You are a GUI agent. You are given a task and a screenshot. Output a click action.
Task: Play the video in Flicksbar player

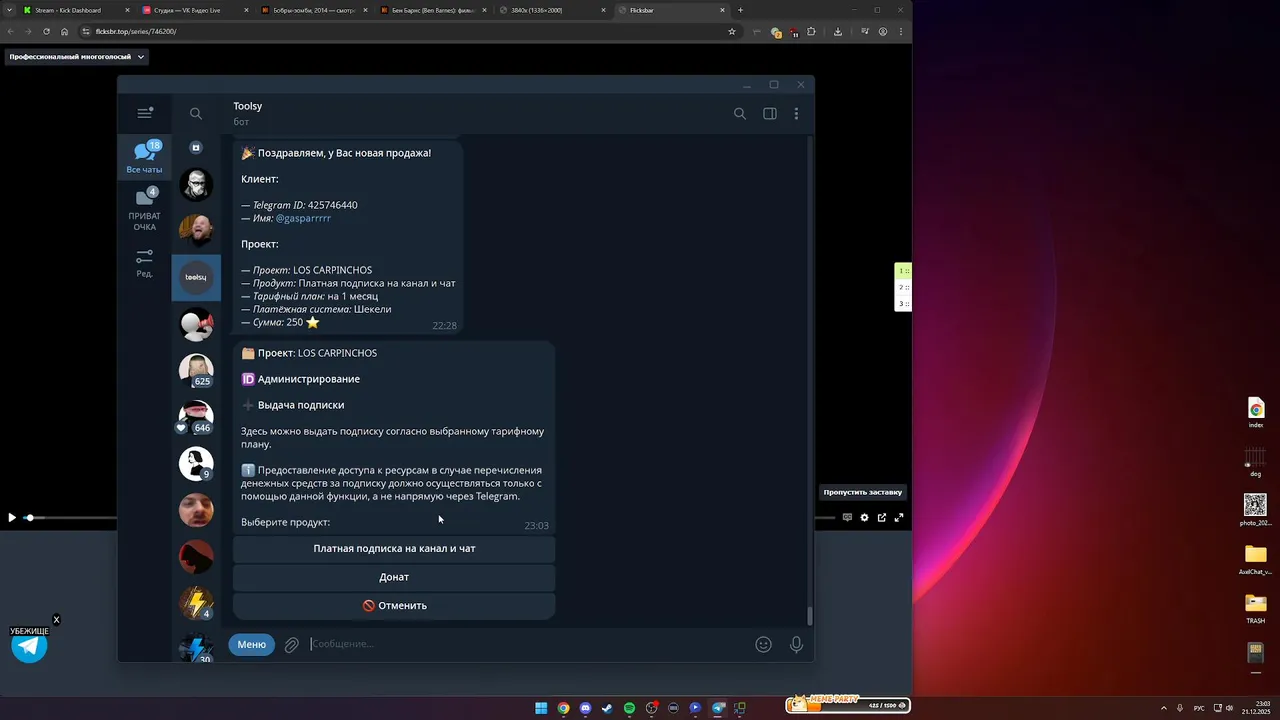click(x=12, y=517)
